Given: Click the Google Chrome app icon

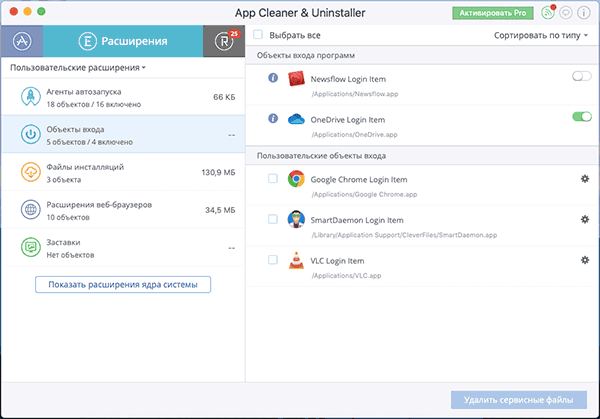Looking at the screenshot, I should tap(296, 179).
